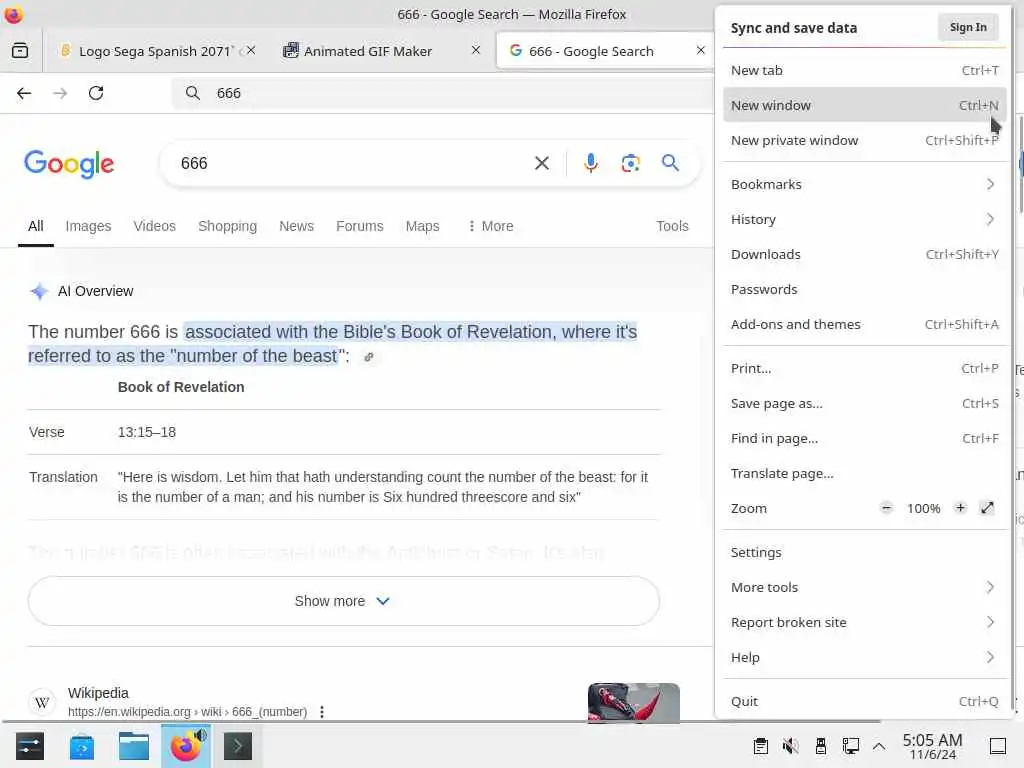Click the blue magnifier search button
This screenshot has width=1024, height=768.
coord(670,163)
